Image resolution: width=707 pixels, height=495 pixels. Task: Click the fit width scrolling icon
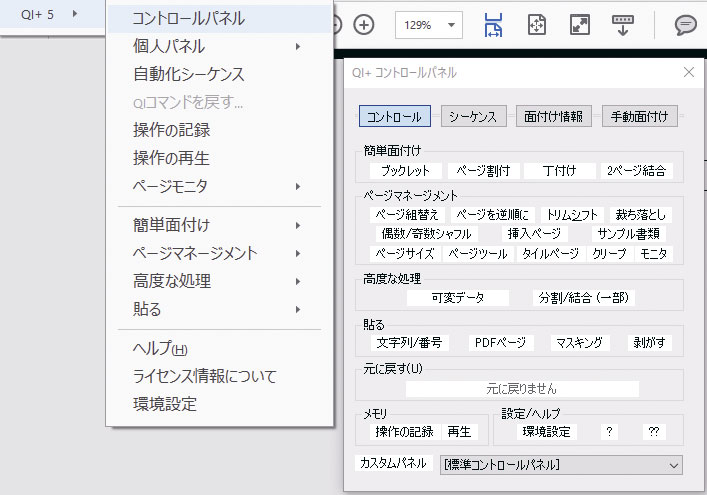coord(493,25)
